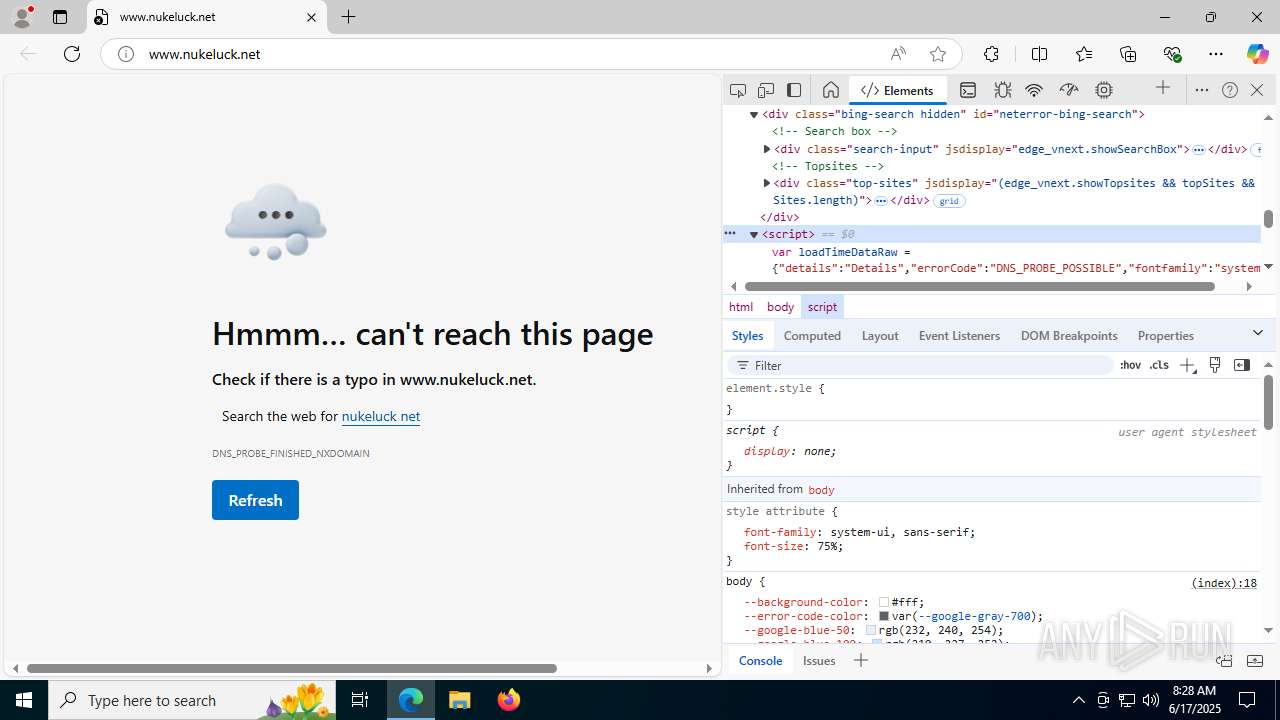Open the Event Listeners tab

[x=959, y=336]
